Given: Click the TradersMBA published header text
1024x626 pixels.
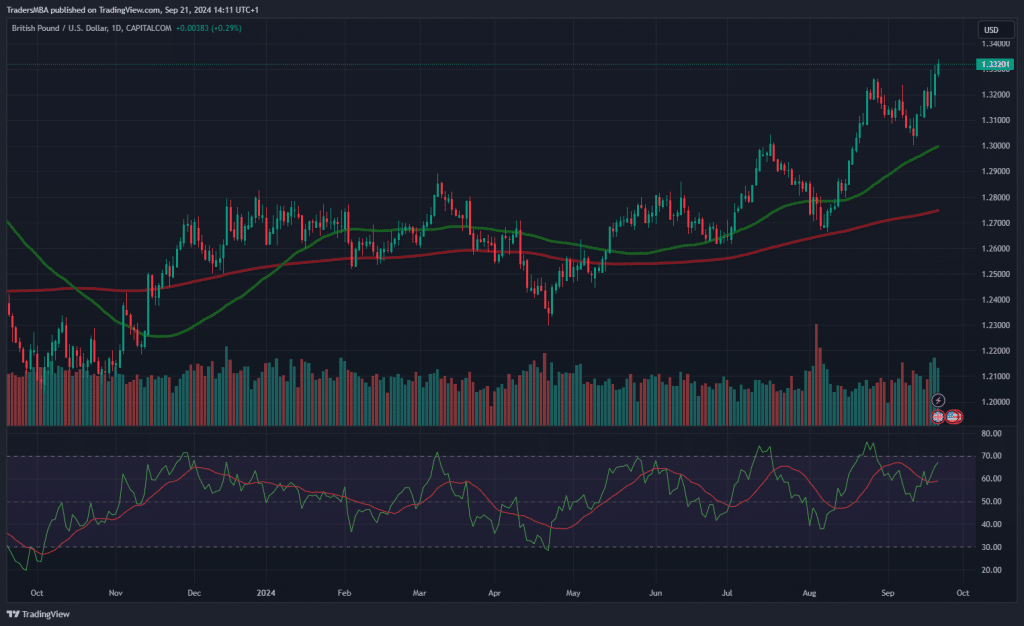Looking at the screenshot, I should pos(132,9).
